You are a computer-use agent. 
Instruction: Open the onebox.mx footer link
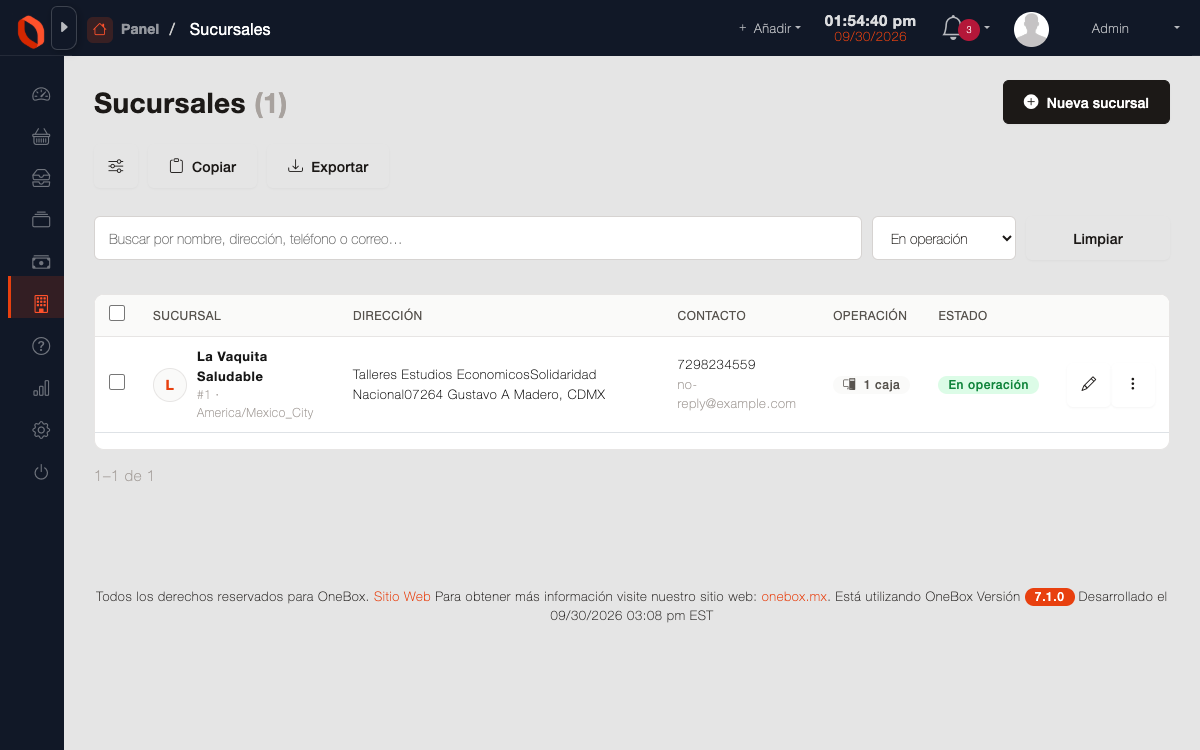click(795, 597)
